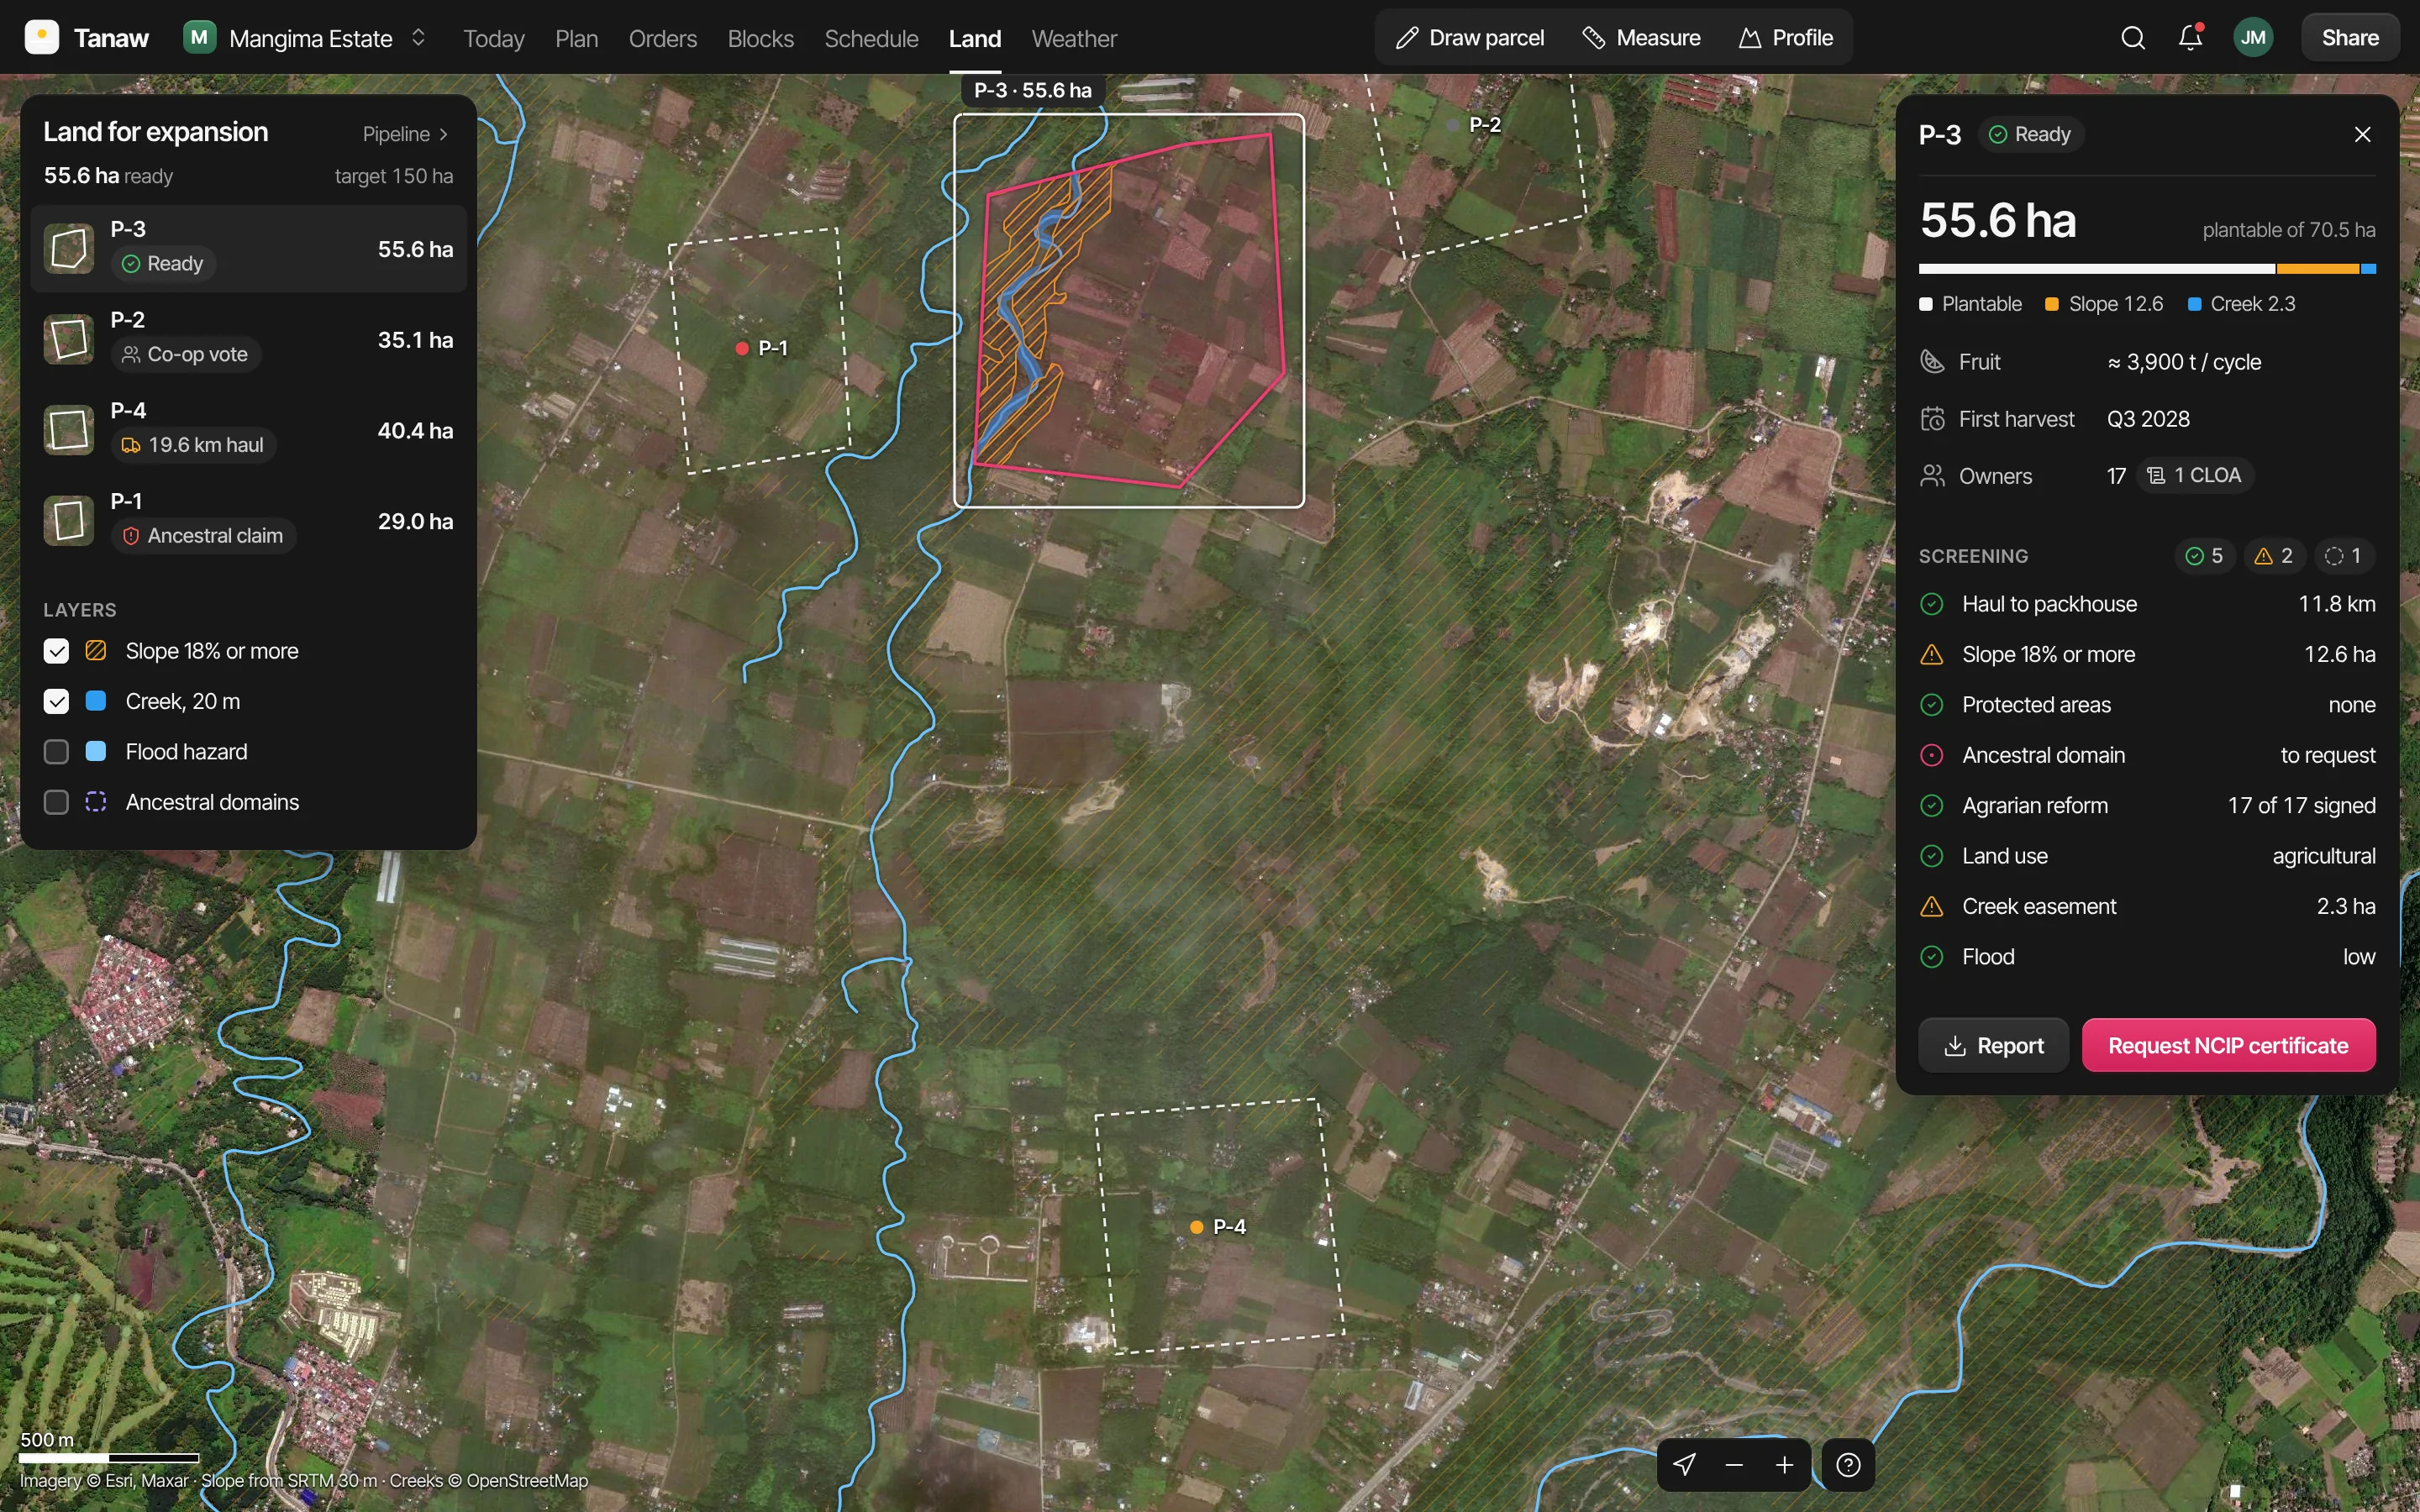This screenshot has height=1512, width=2420.
Task: Click the locate-me arrow map control
Action: tap(1684, 1465)
